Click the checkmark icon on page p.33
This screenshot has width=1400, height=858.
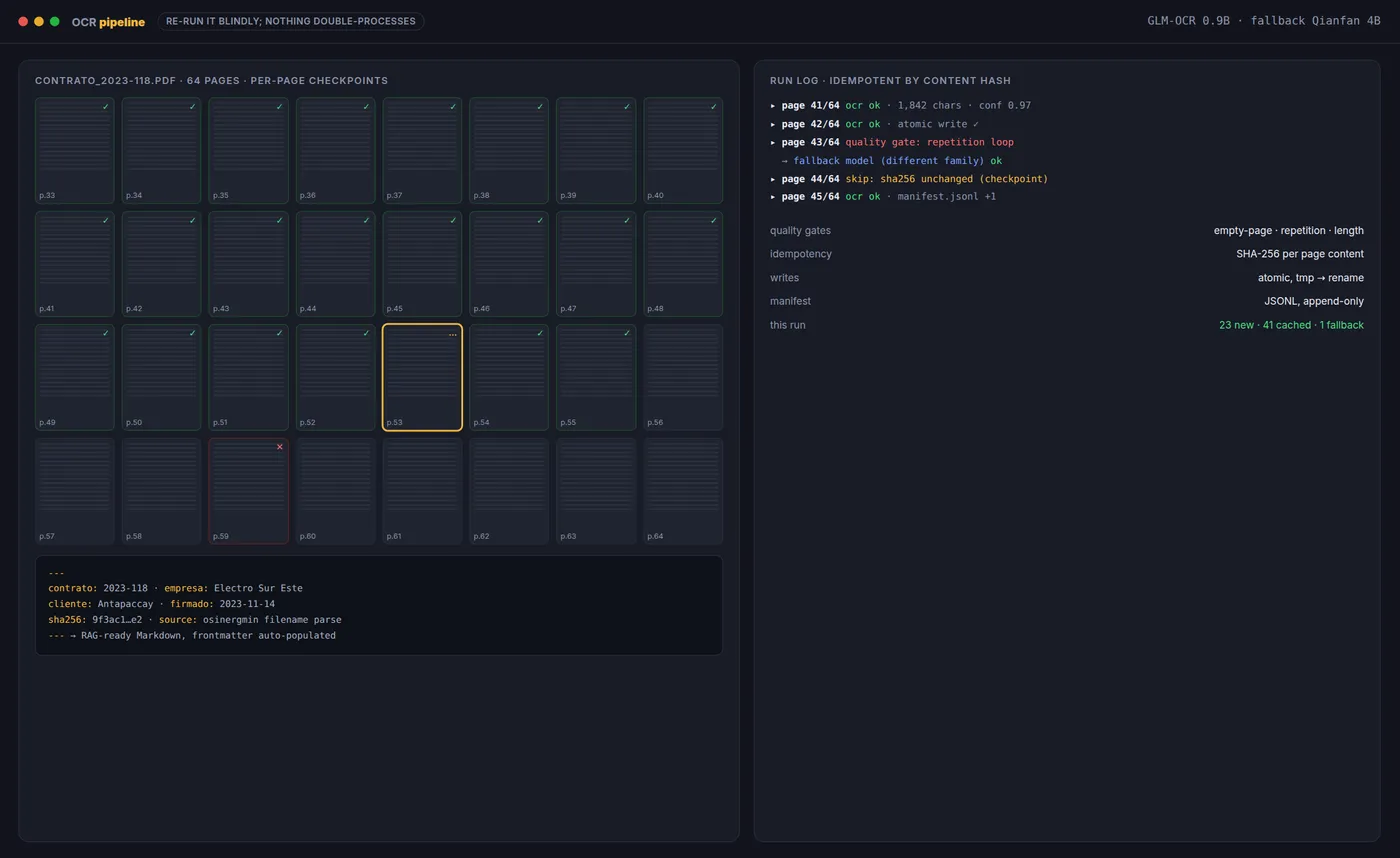point(105,107)
